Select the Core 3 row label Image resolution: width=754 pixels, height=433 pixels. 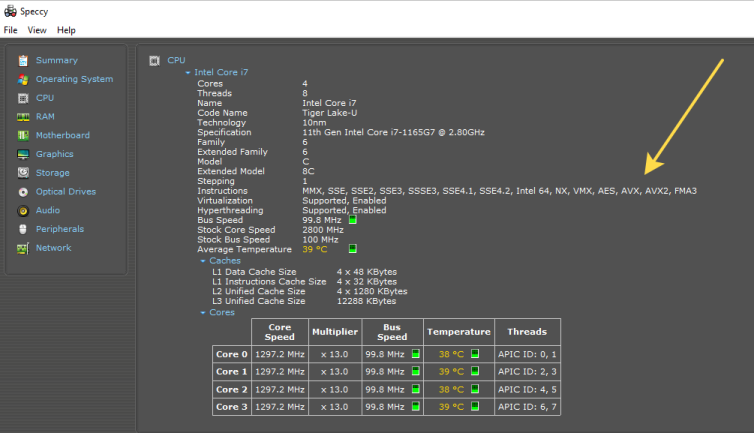click(x=232, y=407)
